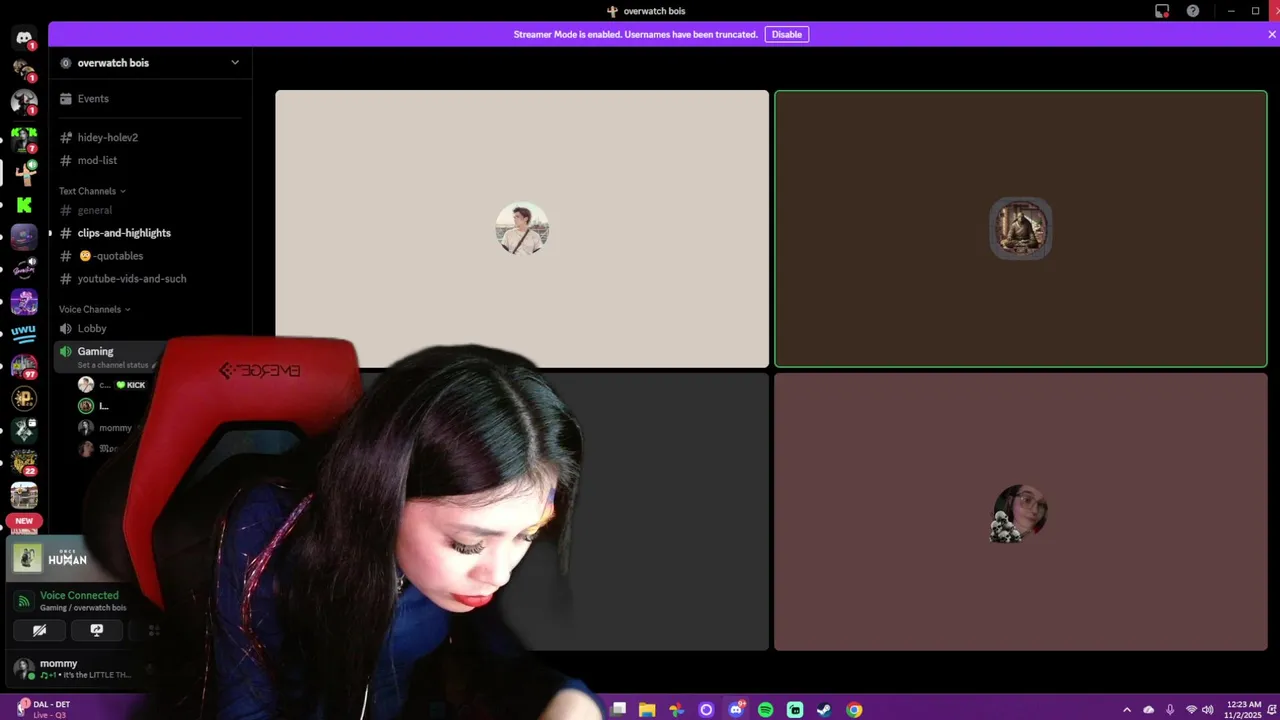Click the volume speaker tray icon
The image size is (1280, 720).
pyautogui.click(x=1208, y=709)
